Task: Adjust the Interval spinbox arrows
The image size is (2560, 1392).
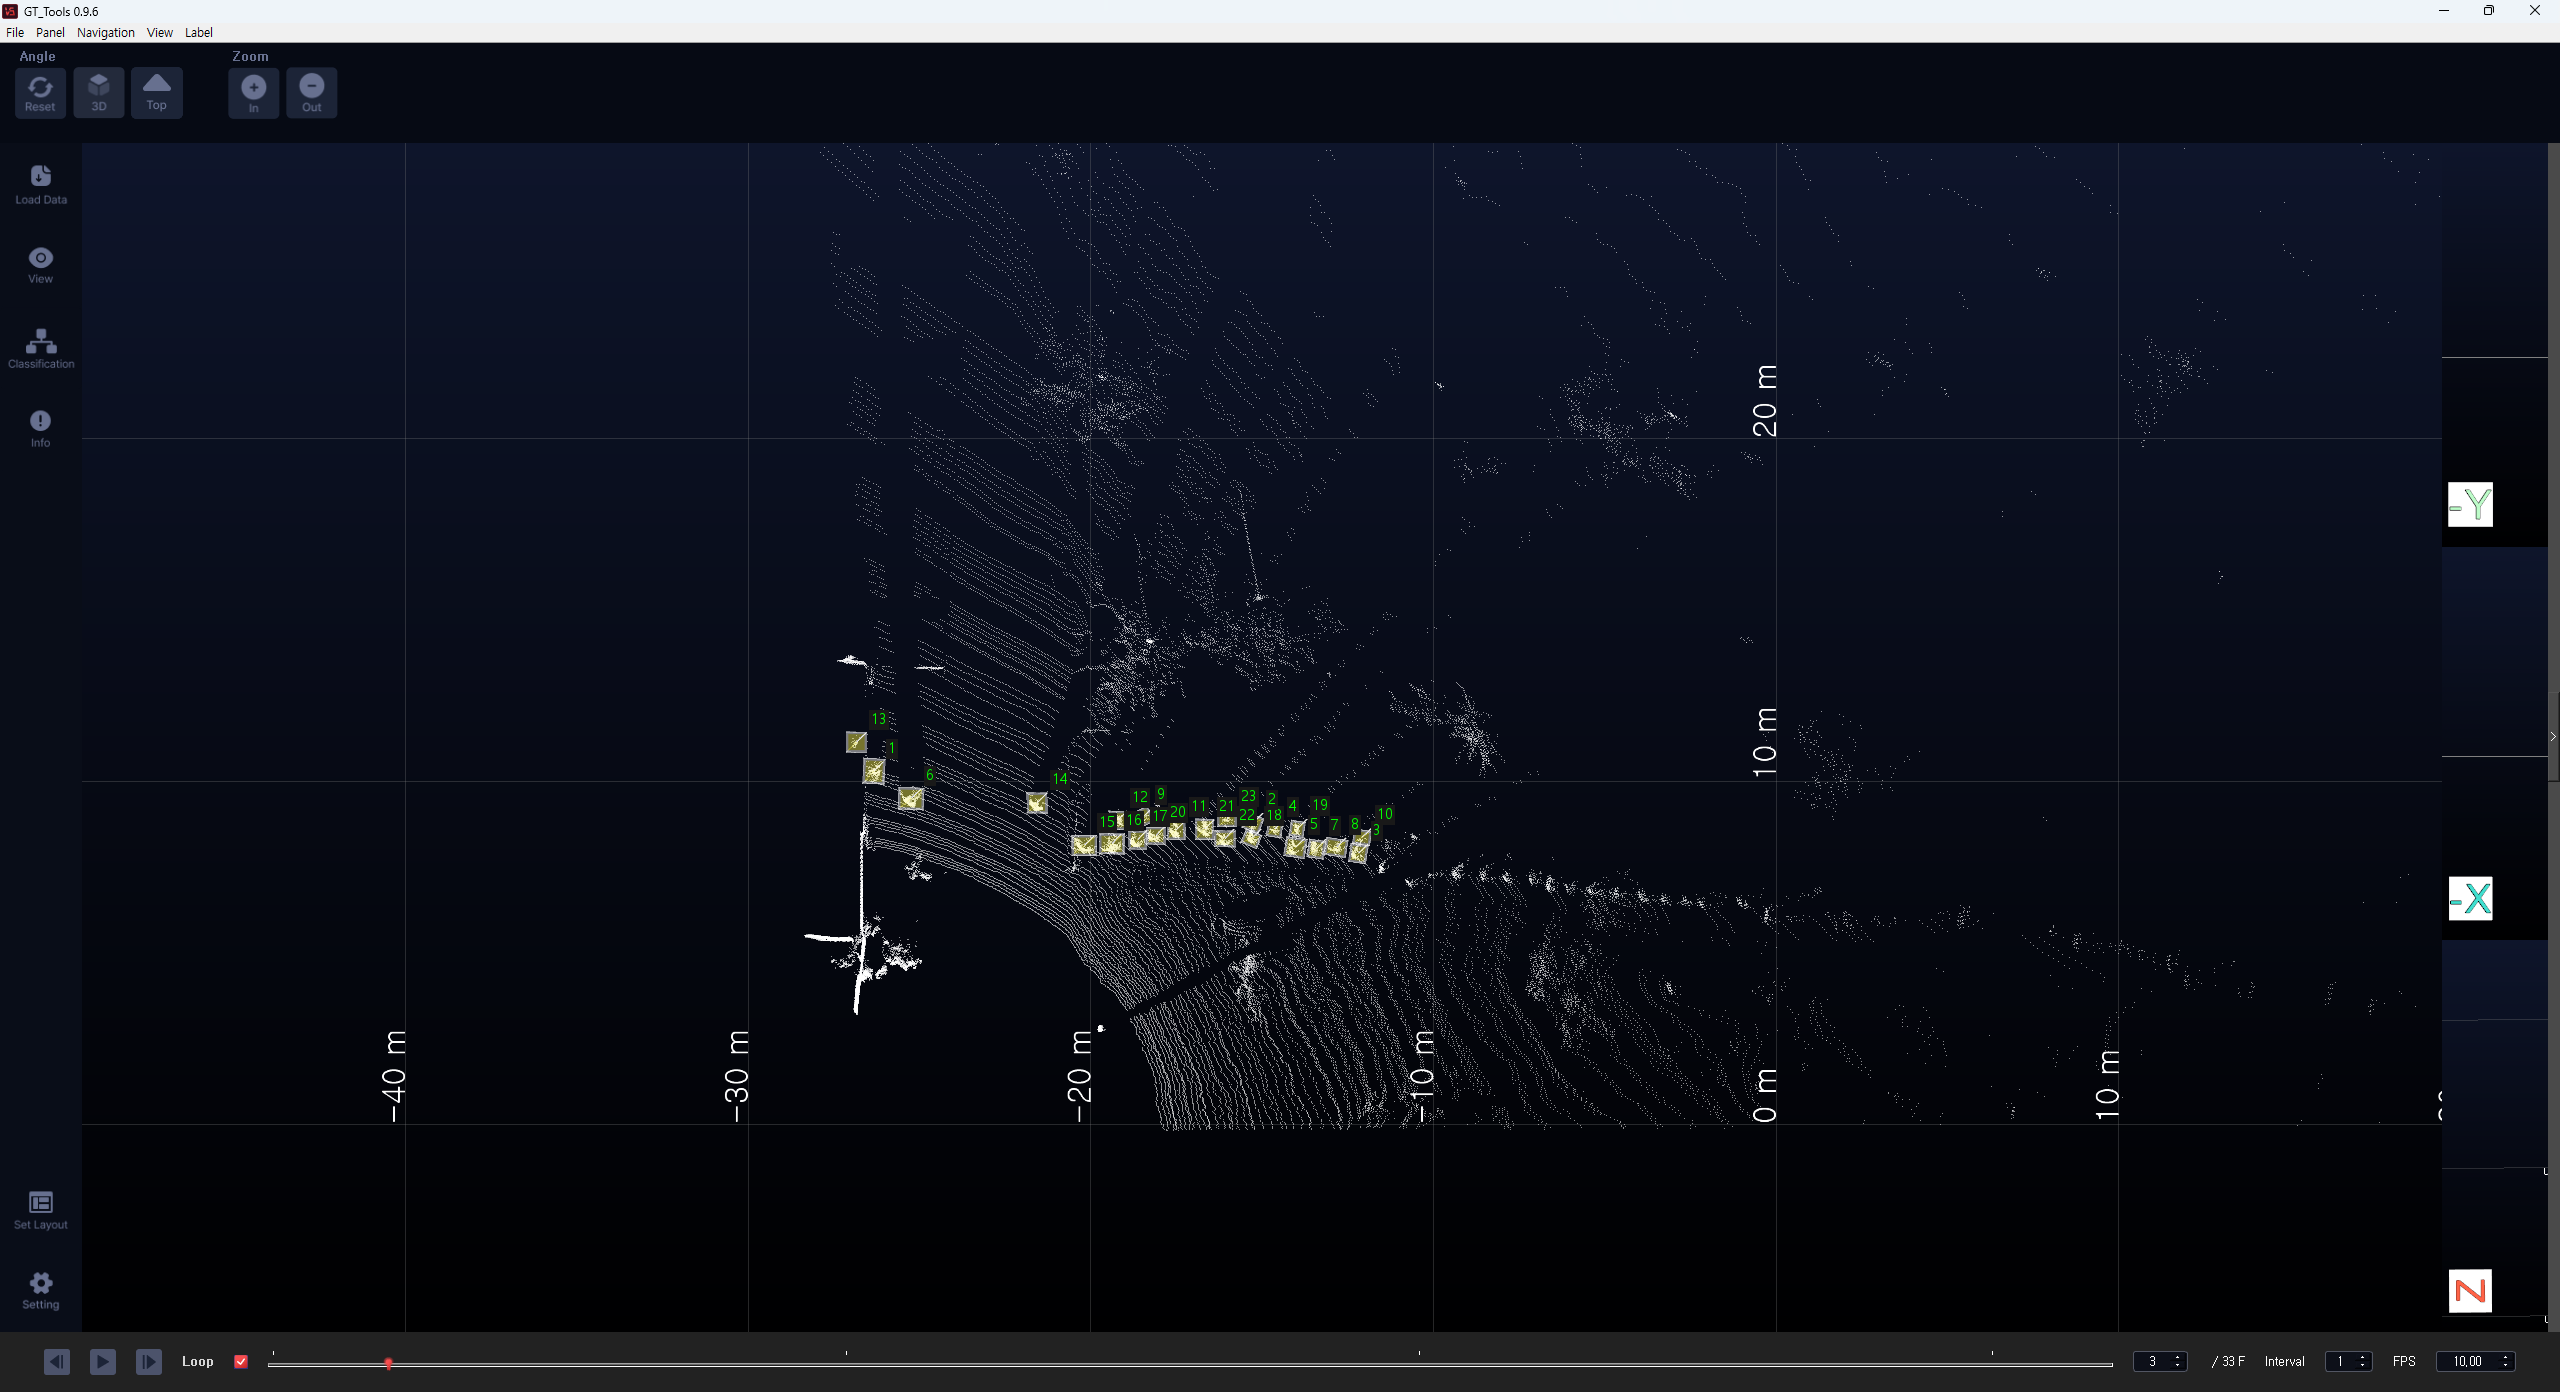Action: (x=2362, y=1361)
